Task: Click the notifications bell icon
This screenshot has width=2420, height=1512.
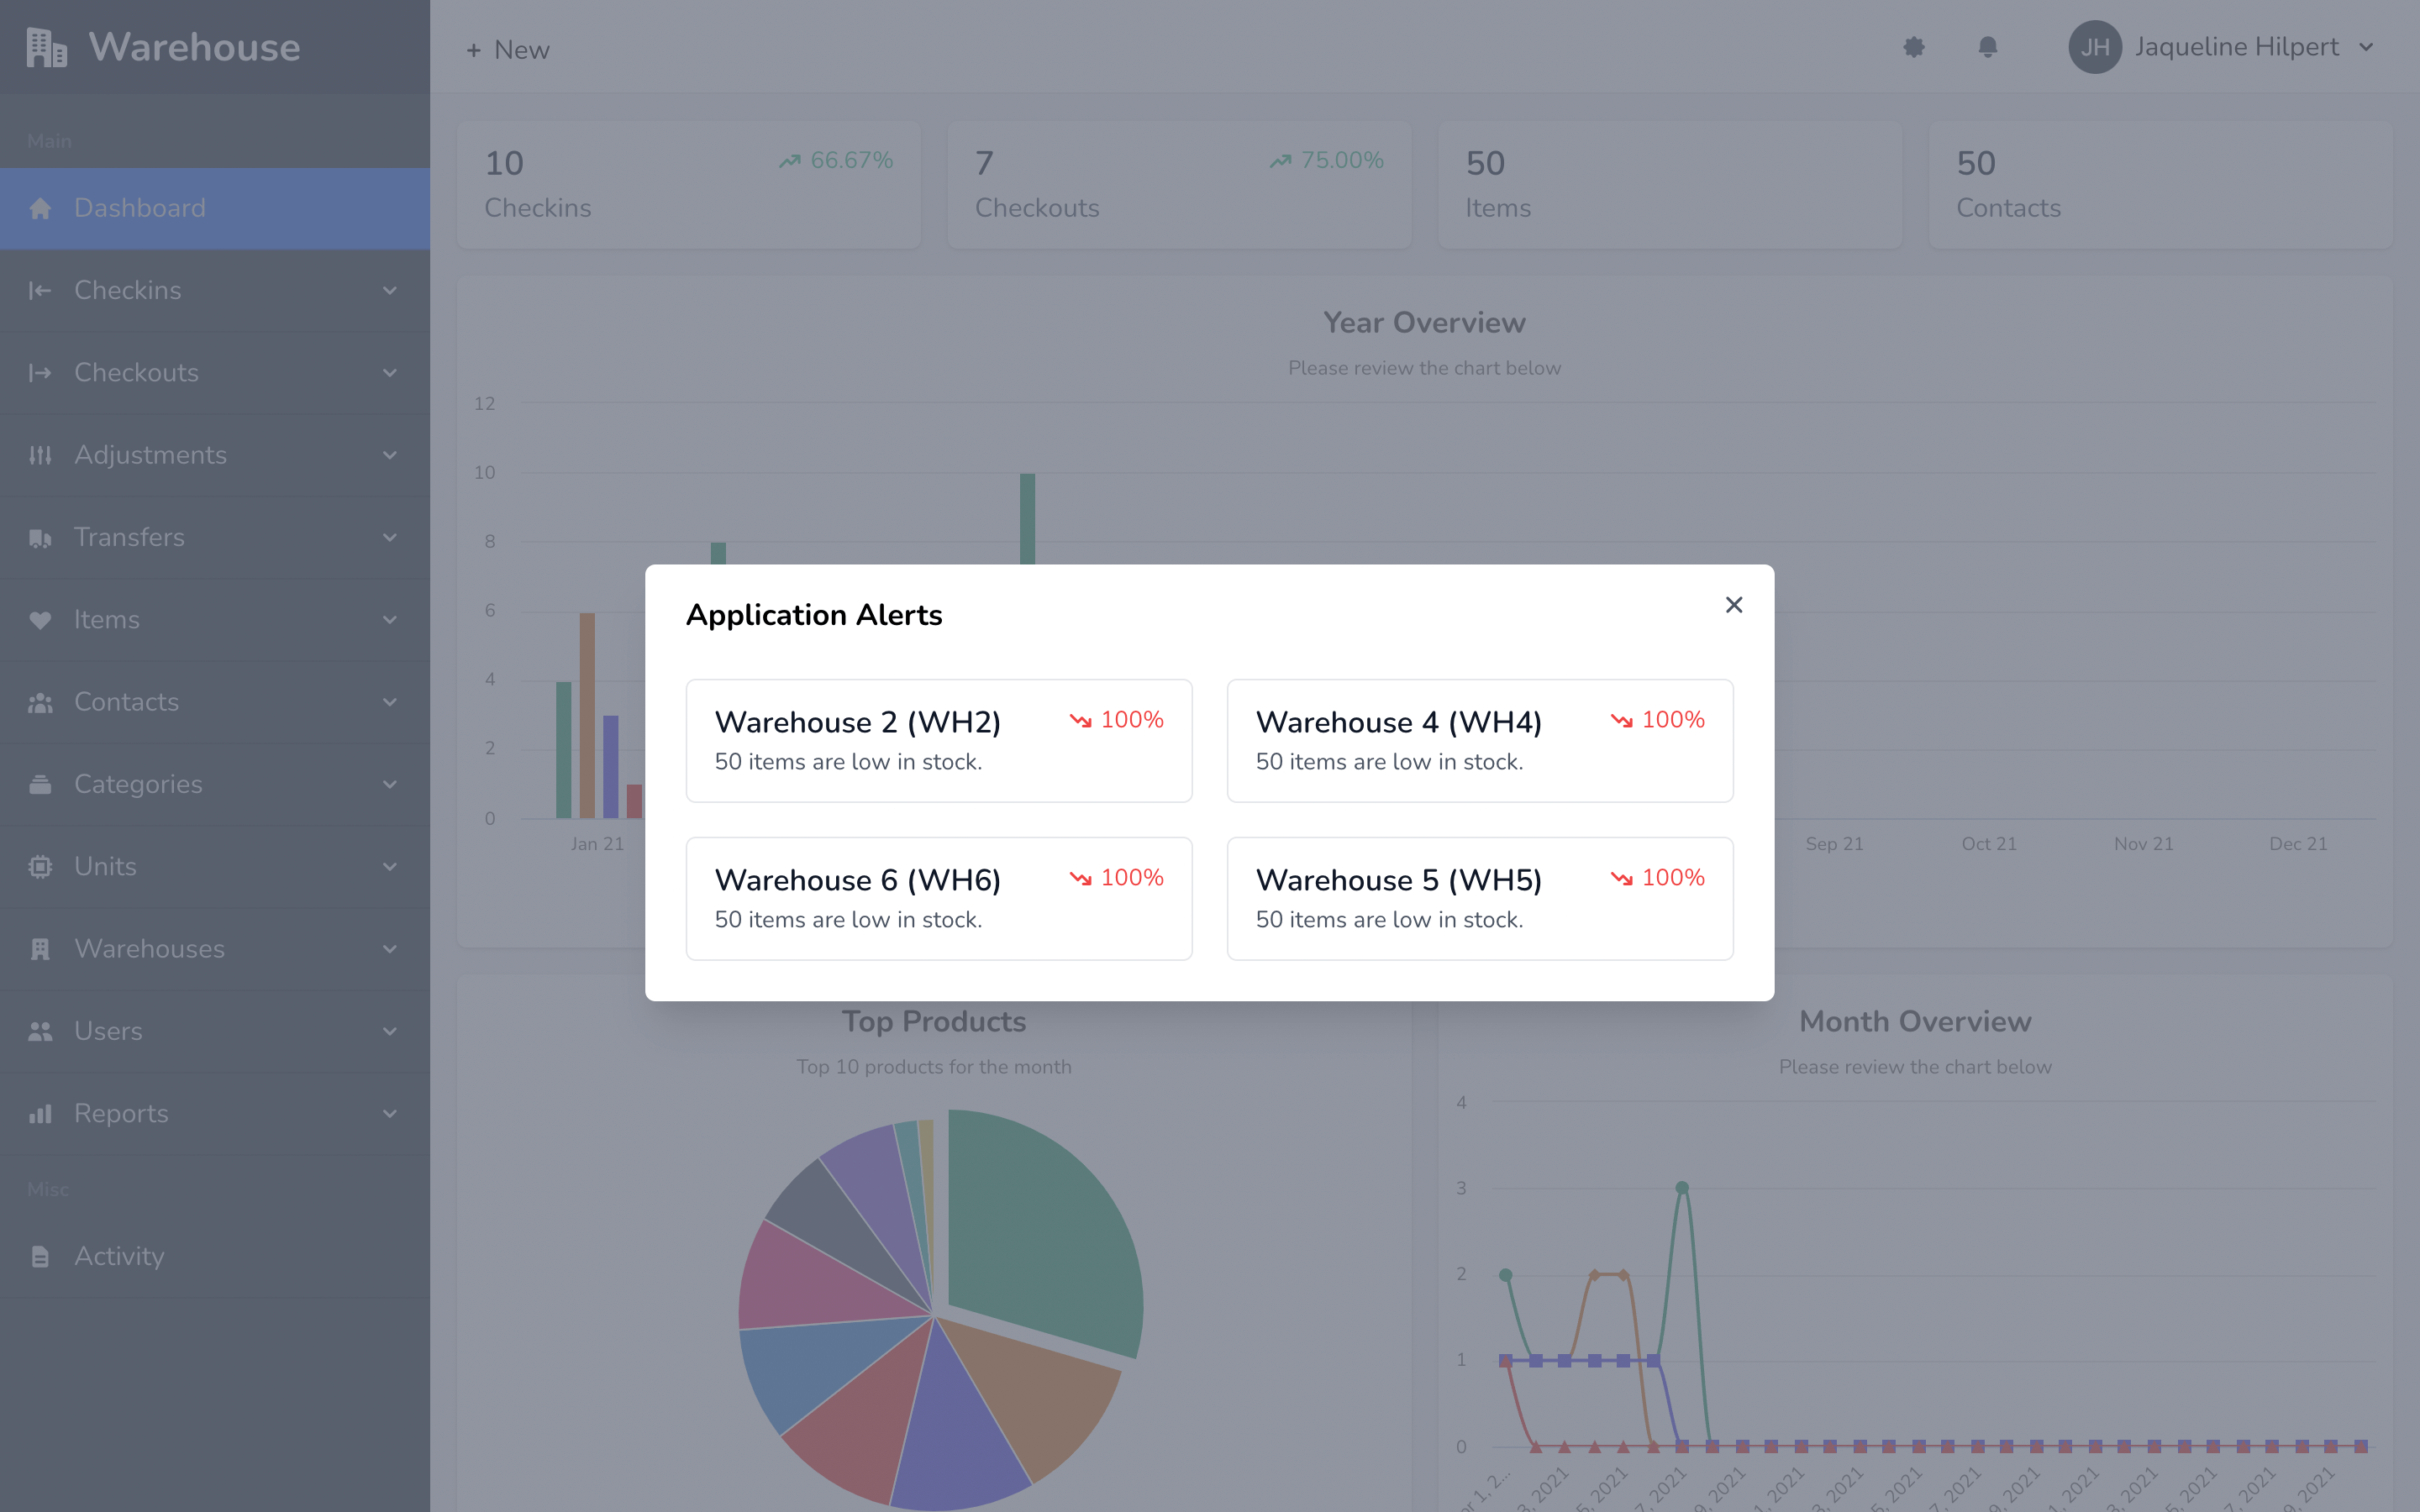Action: (1987, 47)
